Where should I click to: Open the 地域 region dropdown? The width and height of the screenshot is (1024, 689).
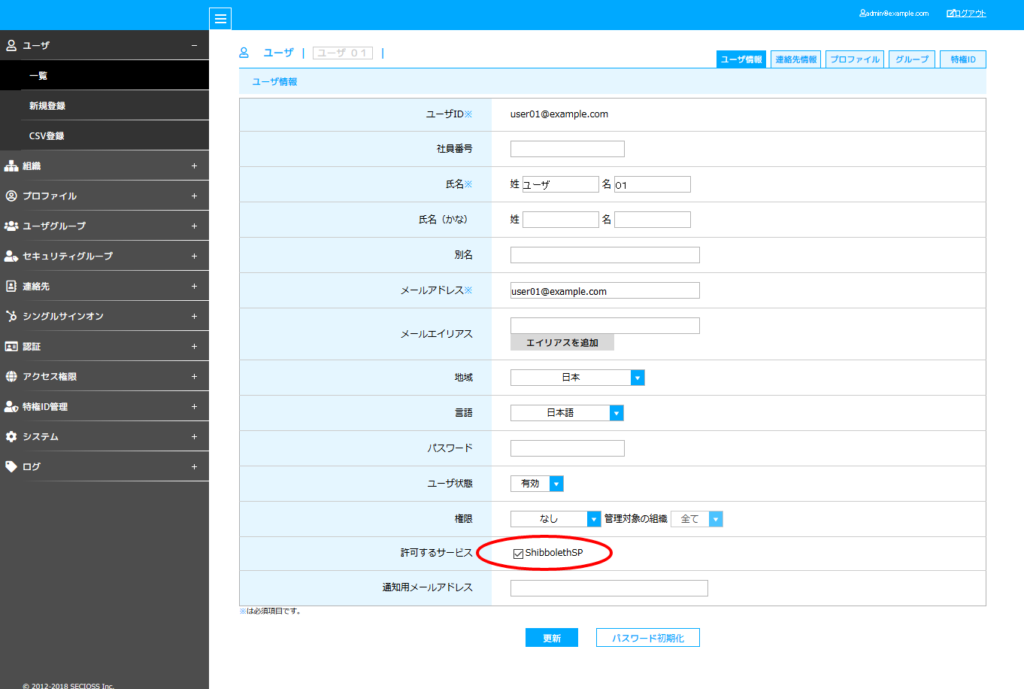637,377
